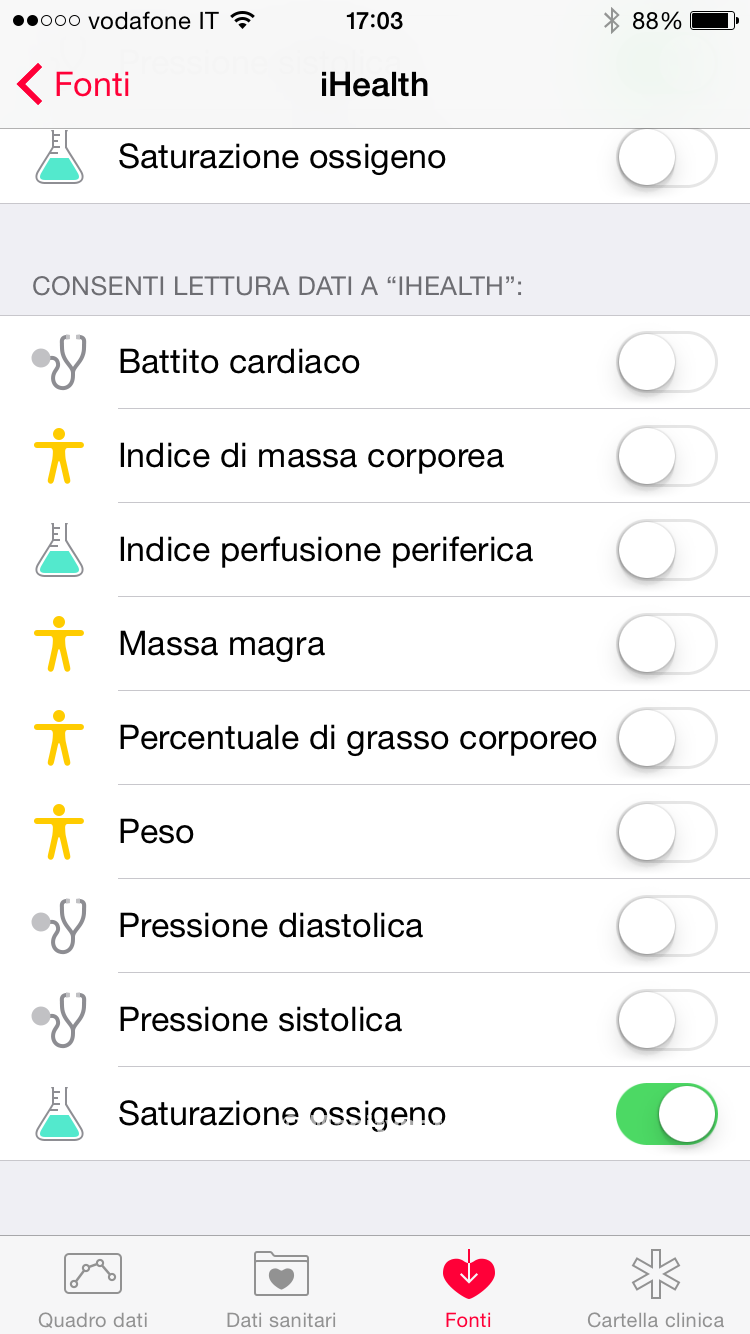Toggle the Pressione diastolica switch on
This screenshot has width=750, height=1334.
[x=666, y=926]
